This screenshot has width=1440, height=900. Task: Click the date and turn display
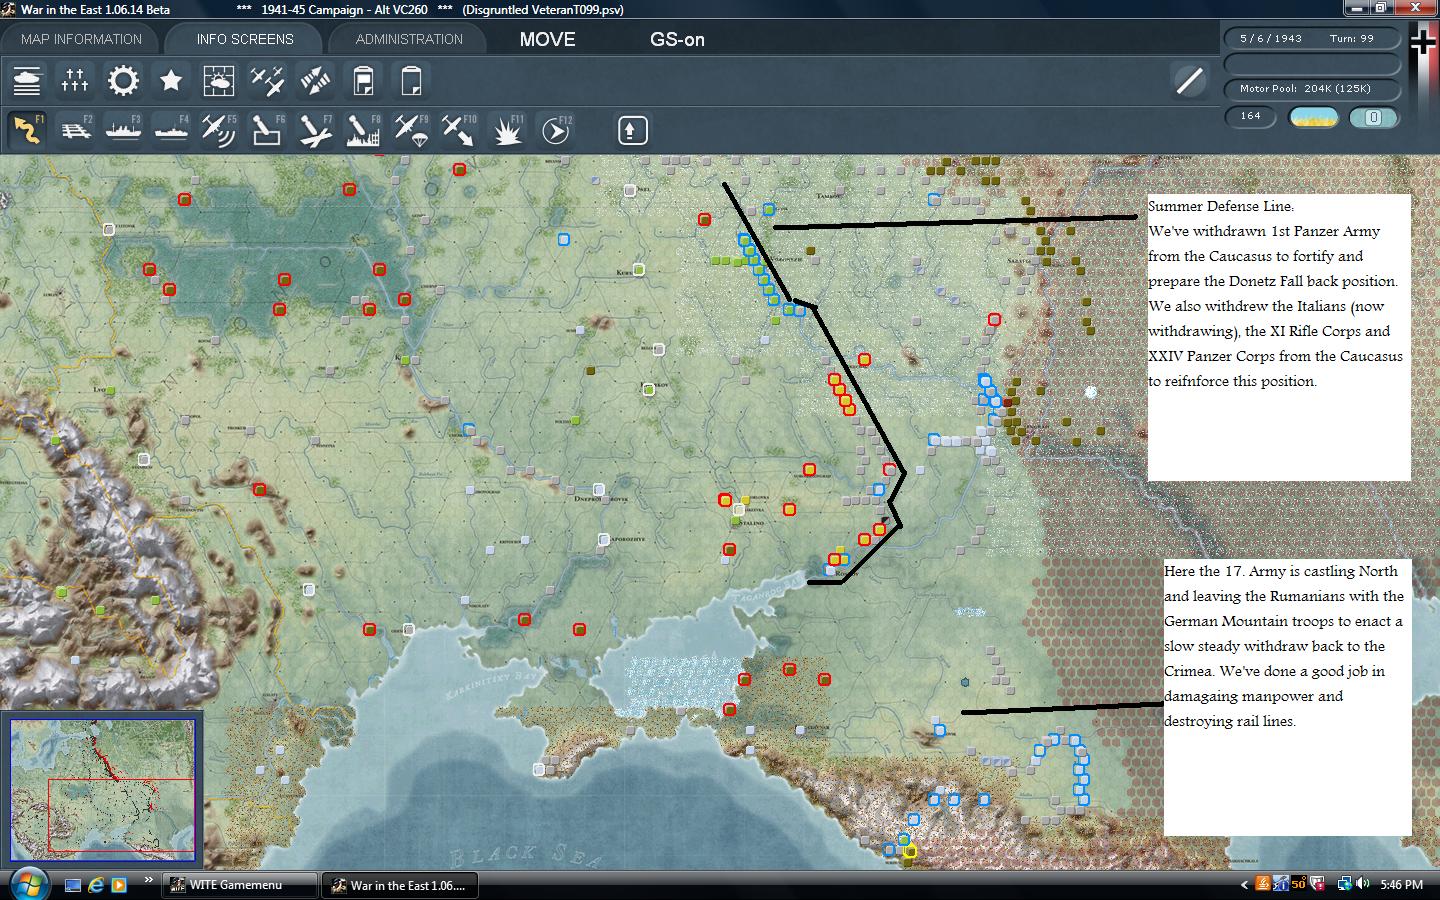coord(1312,38)
